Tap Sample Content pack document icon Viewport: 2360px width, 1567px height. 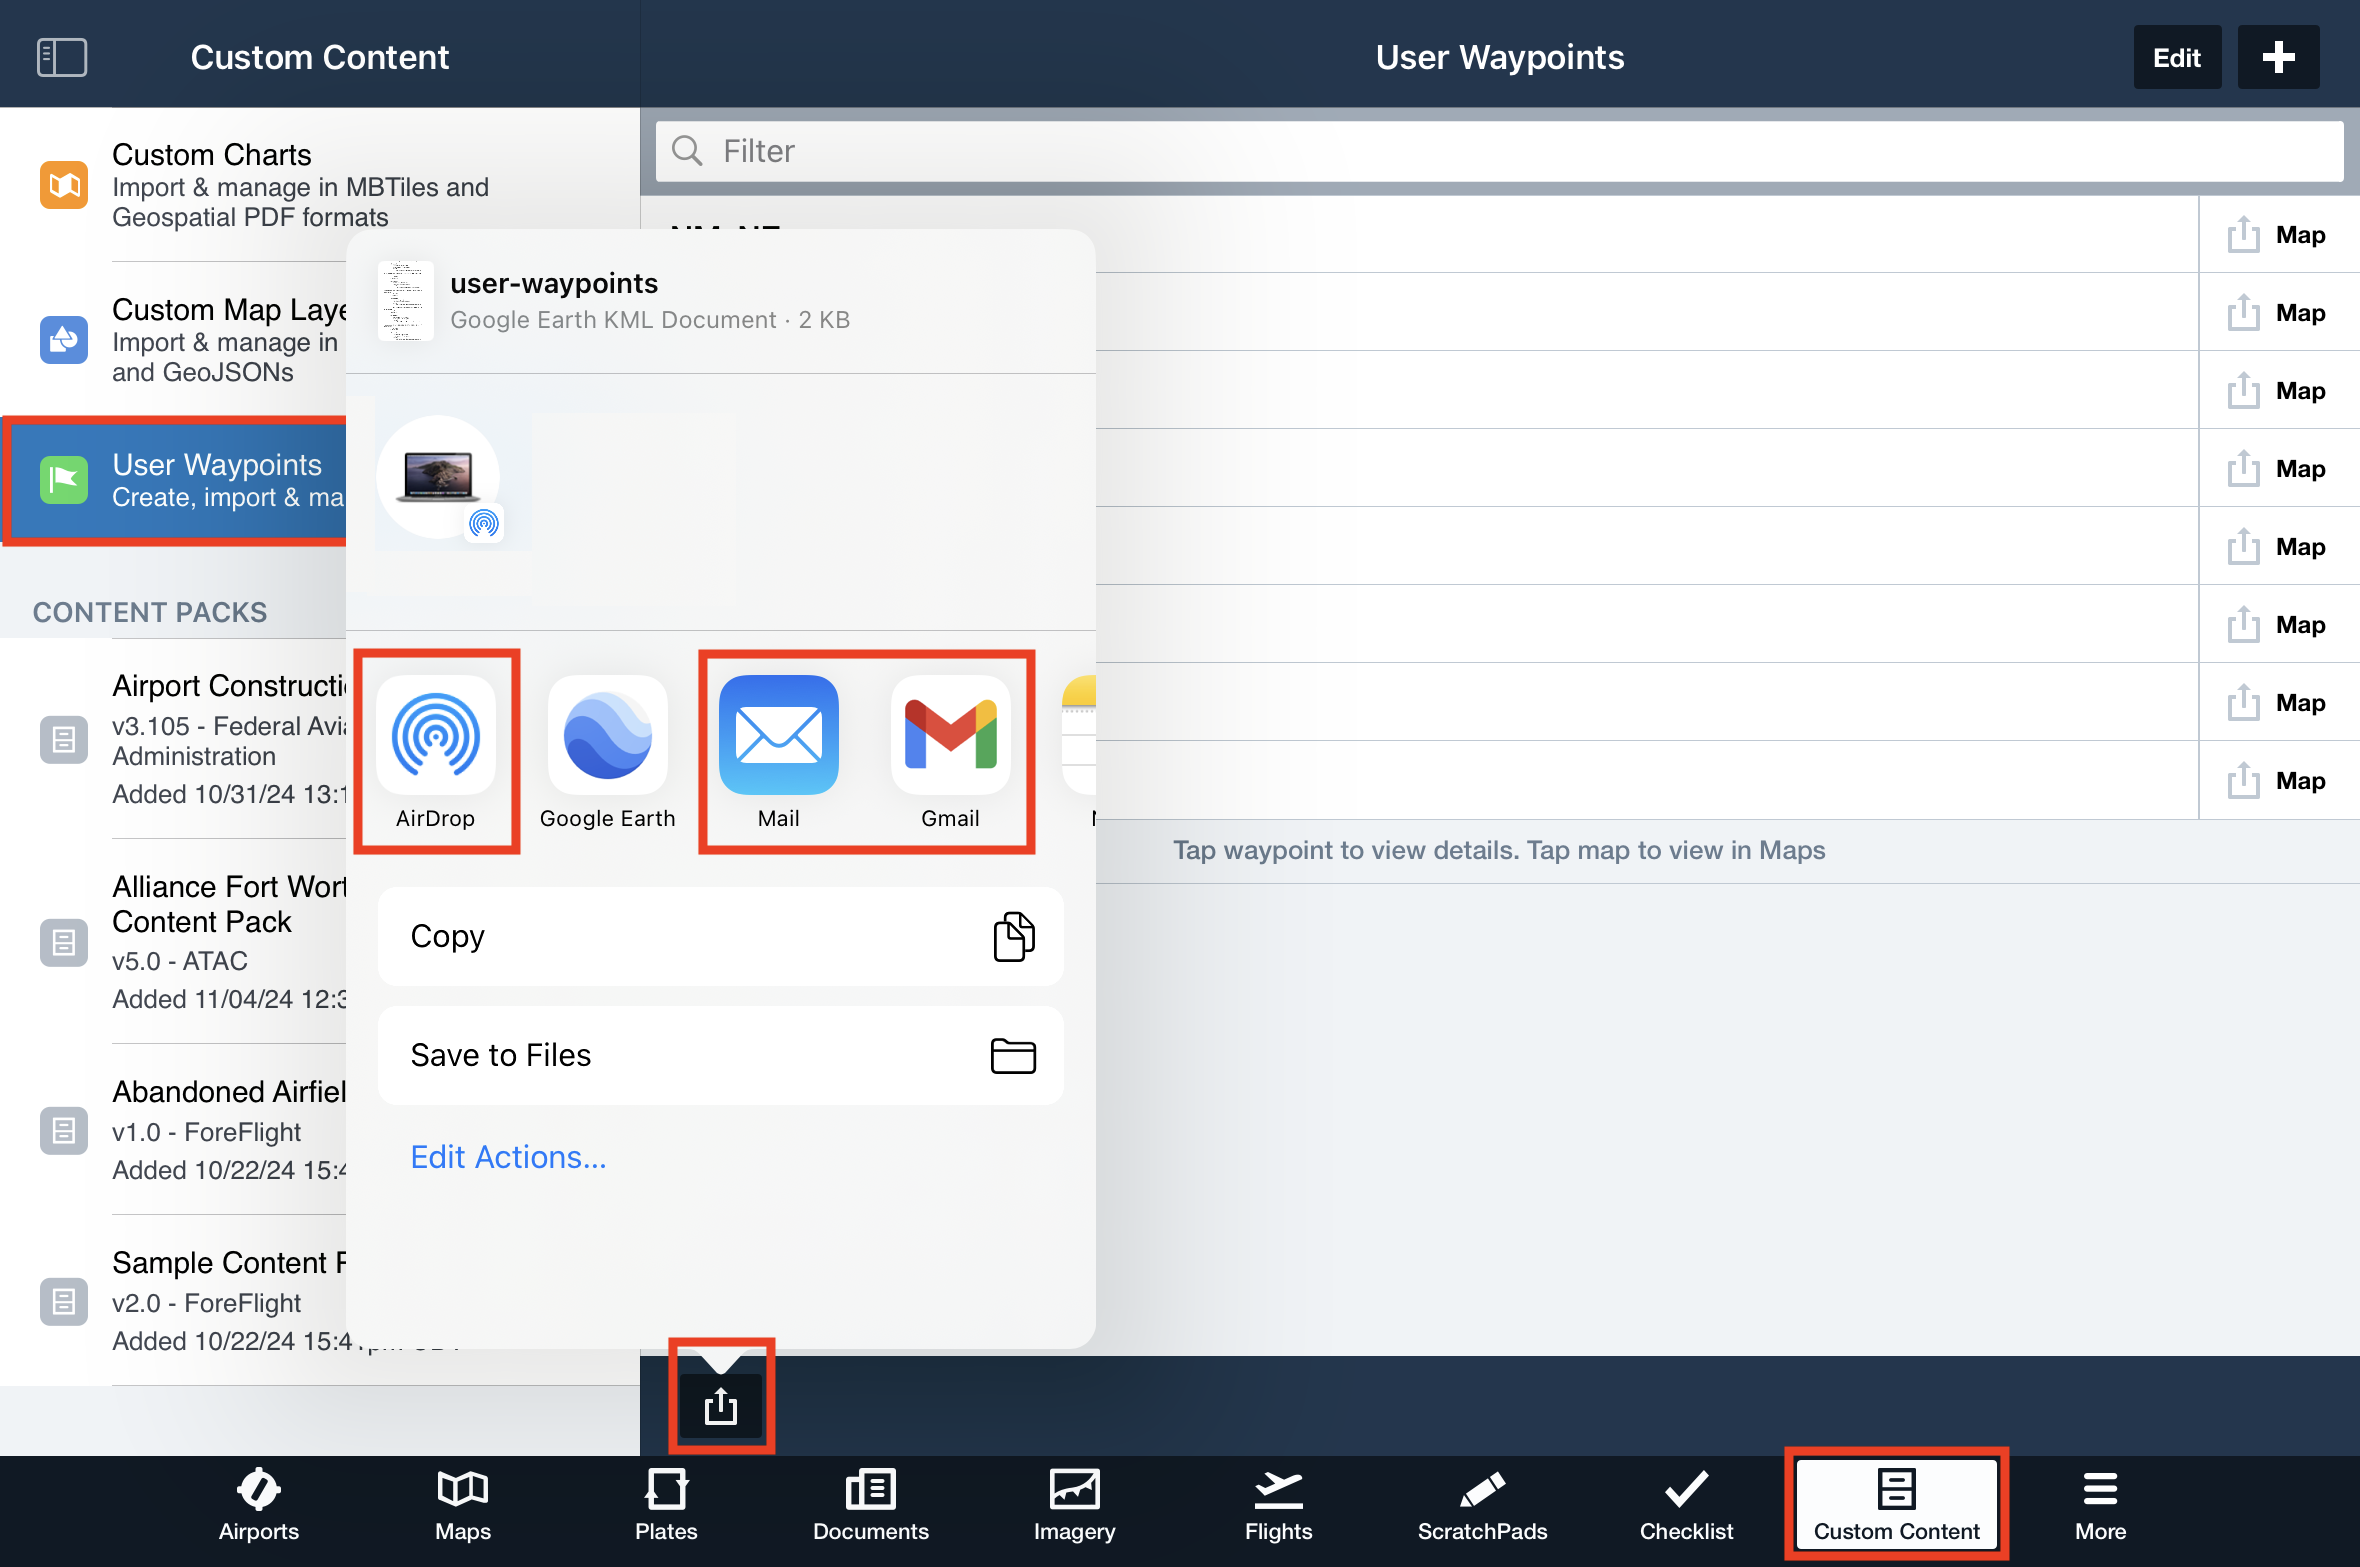[x=64, y=1301]
